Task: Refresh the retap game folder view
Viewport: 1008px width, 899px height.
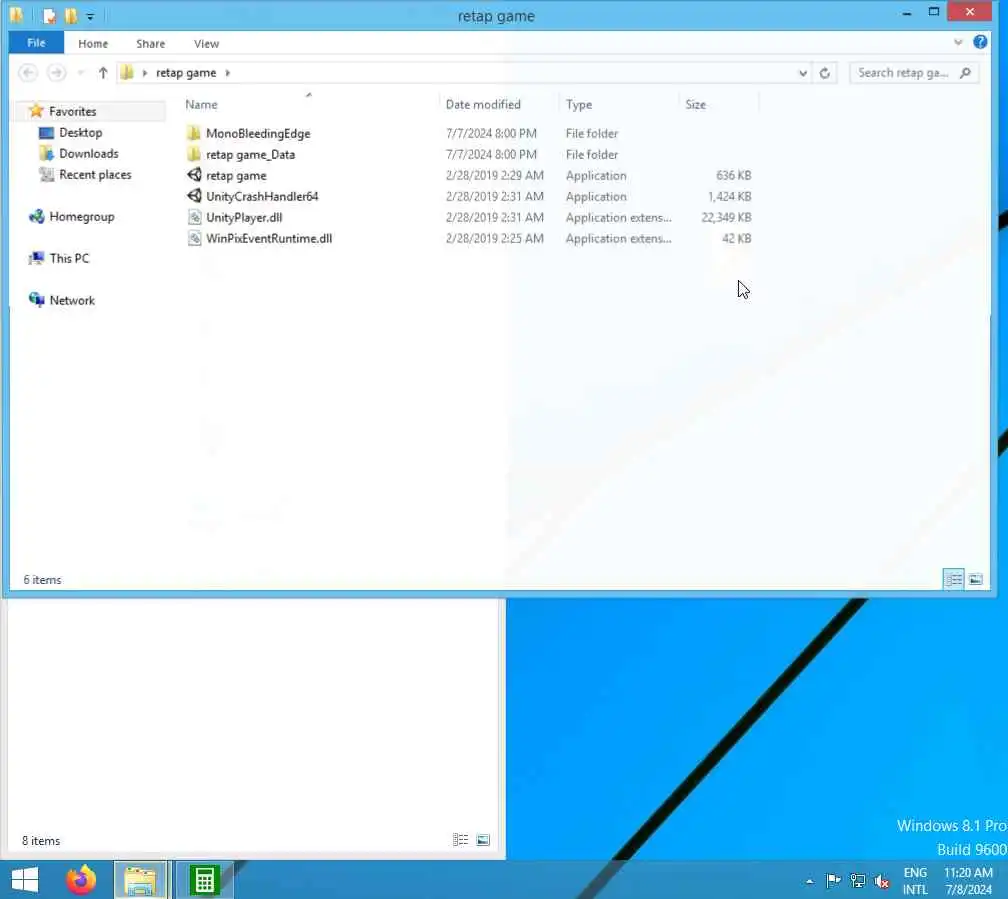Action: click(825, 73)
